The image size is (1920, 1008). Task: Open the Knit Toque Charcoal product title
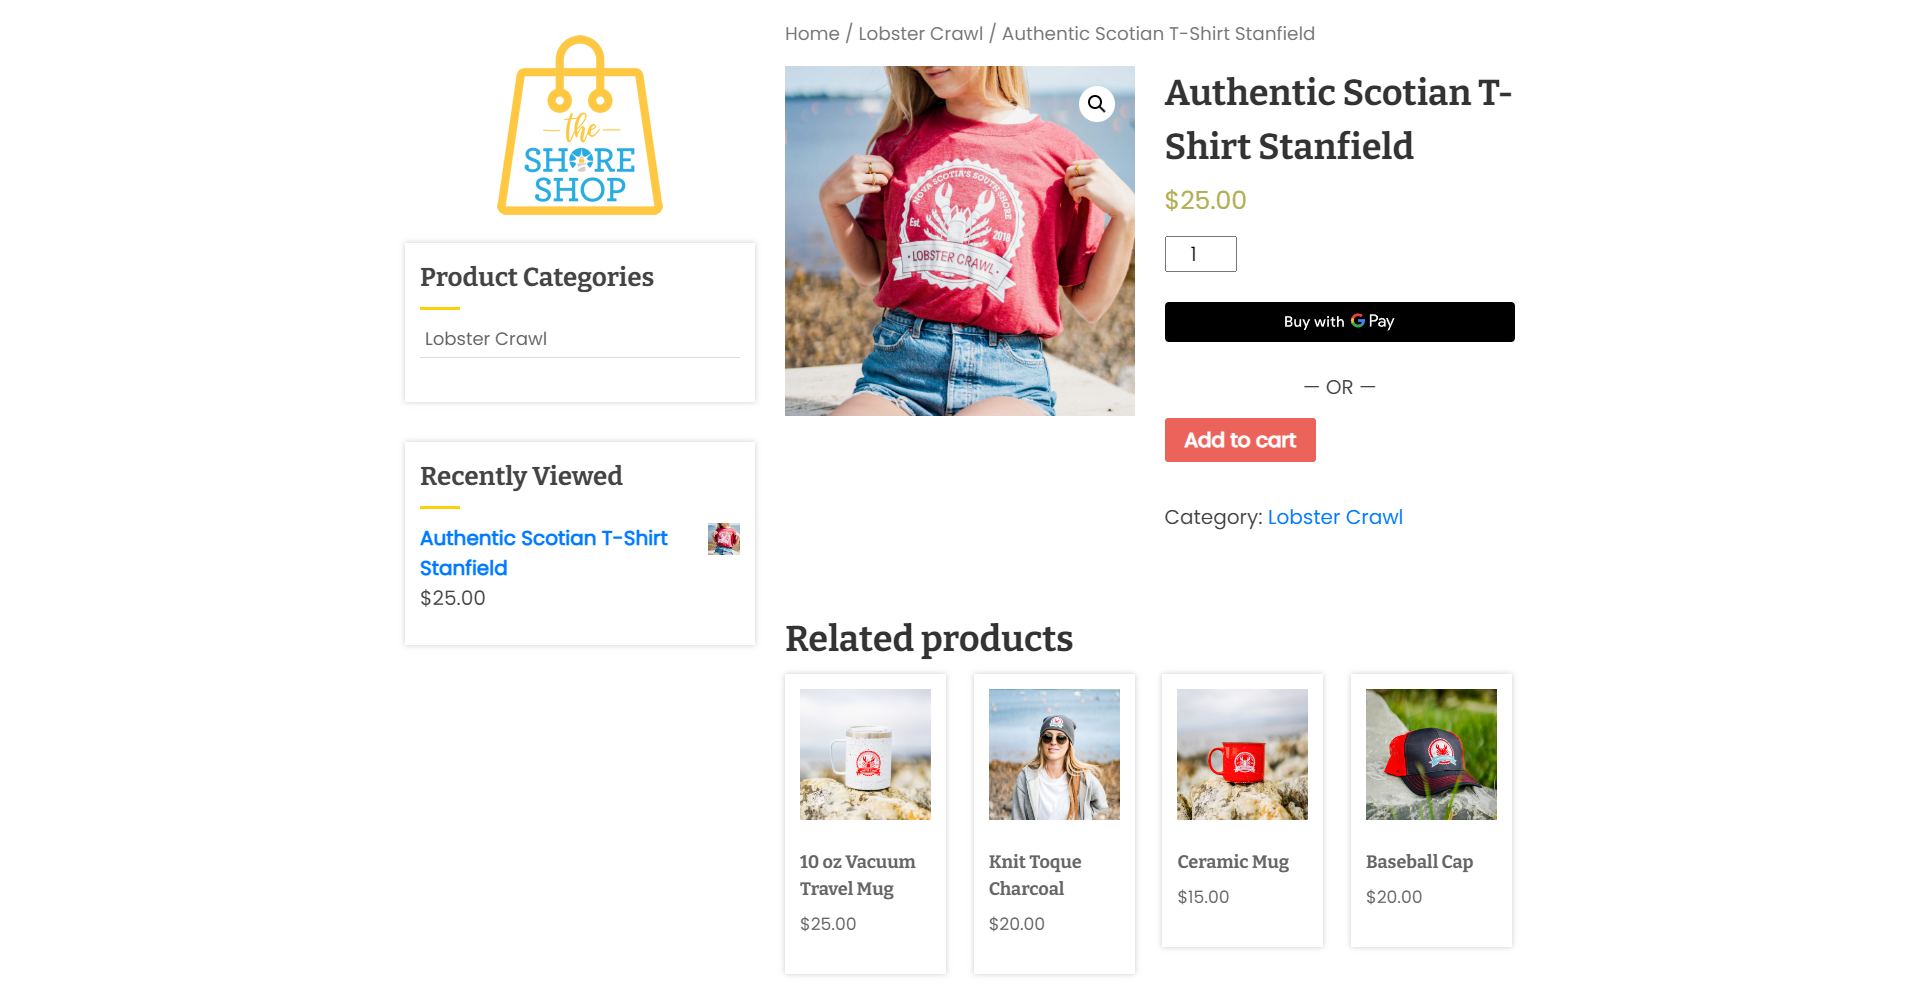(x=1035, y=875)
